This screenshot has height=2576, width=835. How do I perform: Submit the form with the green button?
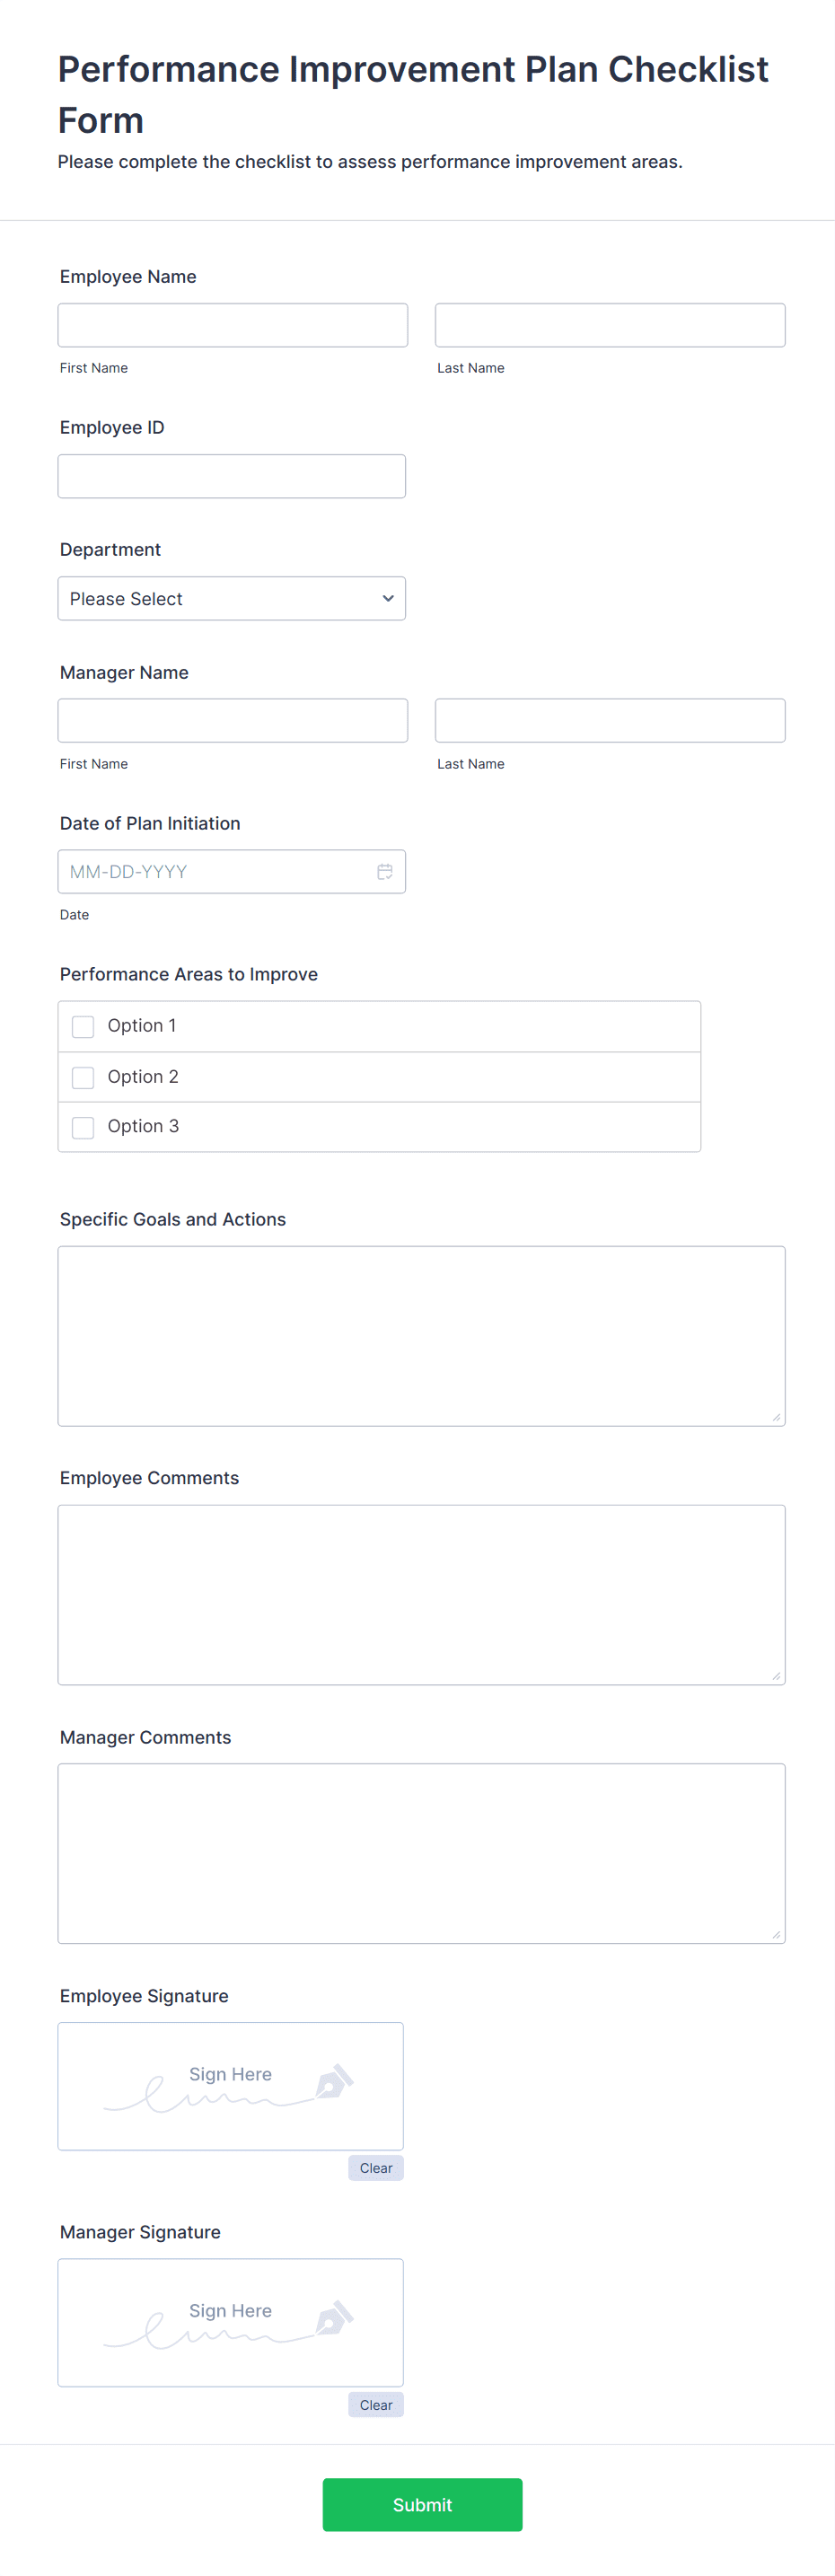[x=422, y=2504]
